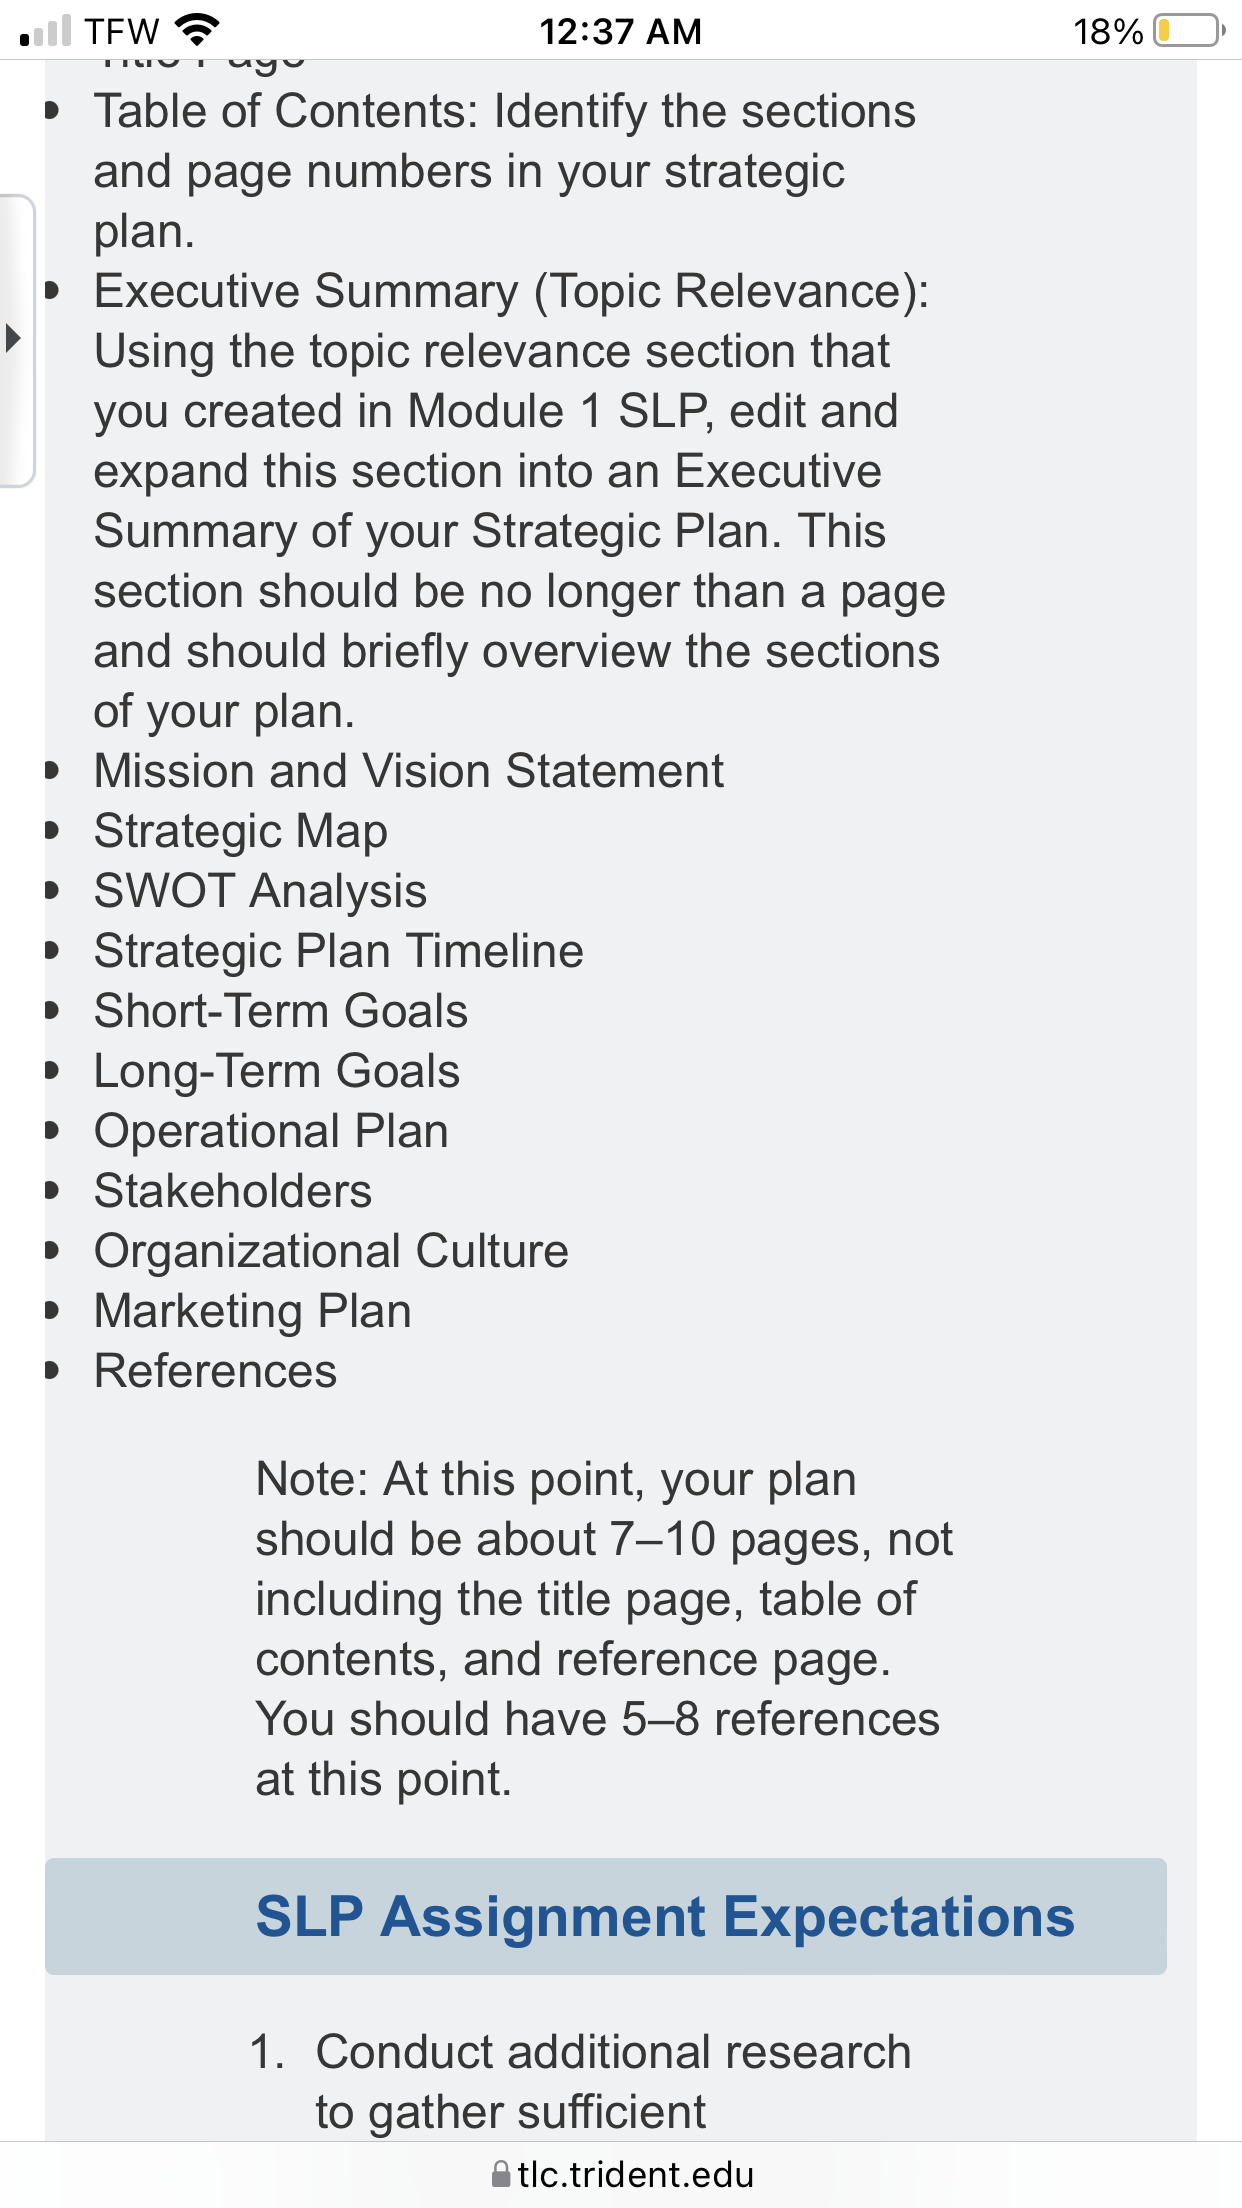Image resolution: width=1242 pixels, height=2208 pixels.
Task: Tap the TFW carrier label
Action: point(121,31)
